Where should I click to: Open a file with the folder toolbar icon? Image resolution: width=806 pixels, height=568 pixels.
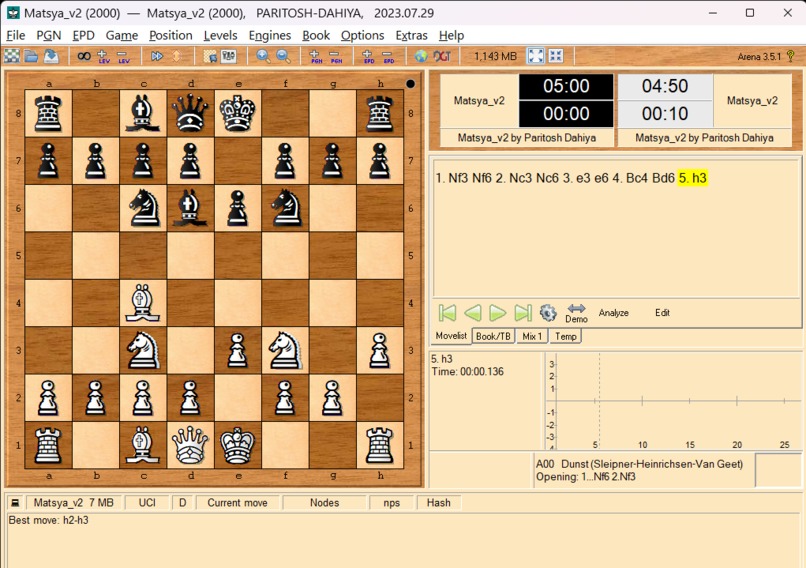(31, 56)
